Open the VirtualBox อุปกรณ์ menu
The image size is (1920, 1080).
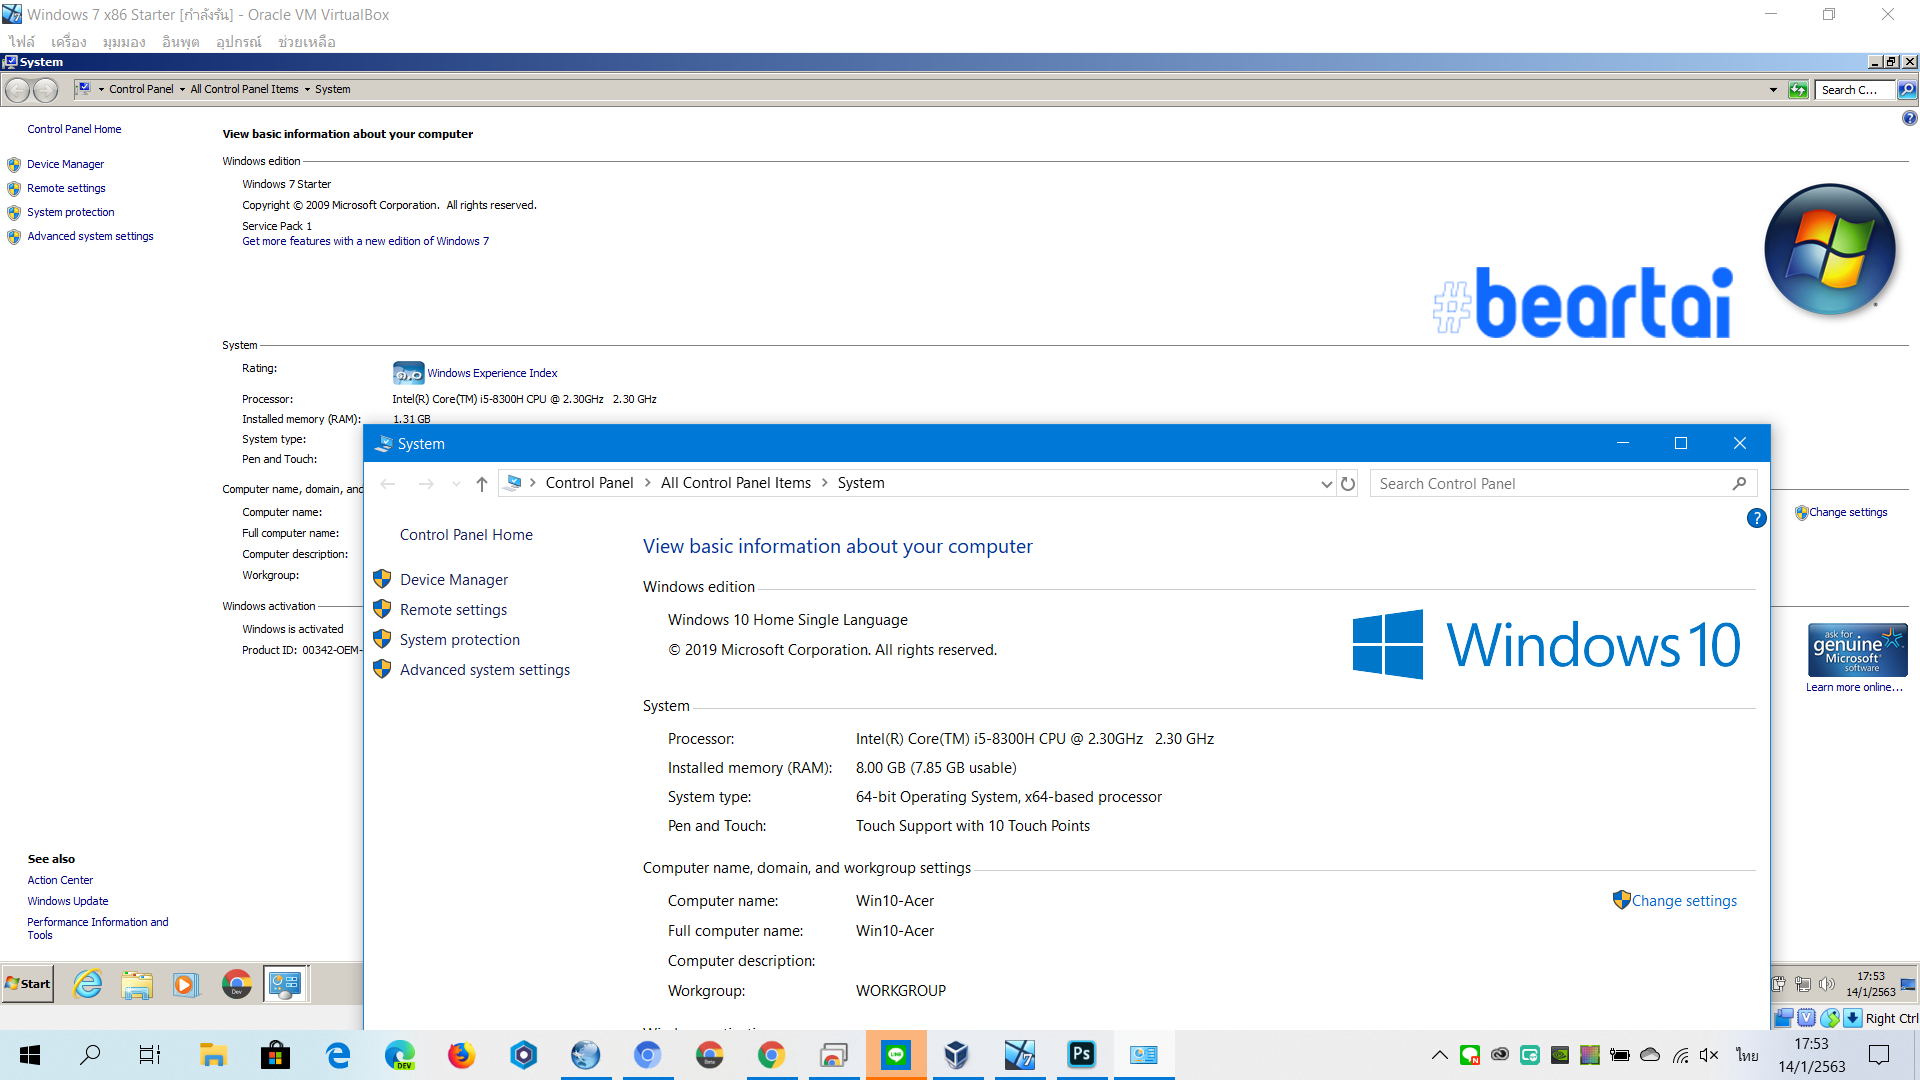(239, 42)
